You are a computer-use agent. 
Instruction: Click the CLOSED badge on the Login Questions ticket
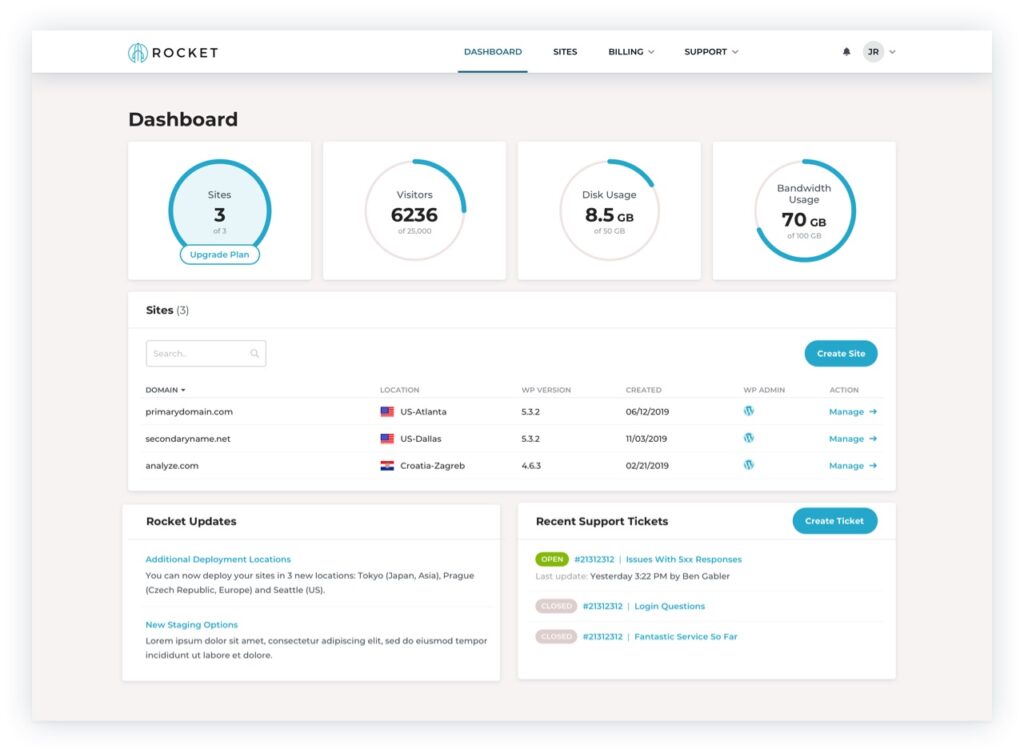556,606
